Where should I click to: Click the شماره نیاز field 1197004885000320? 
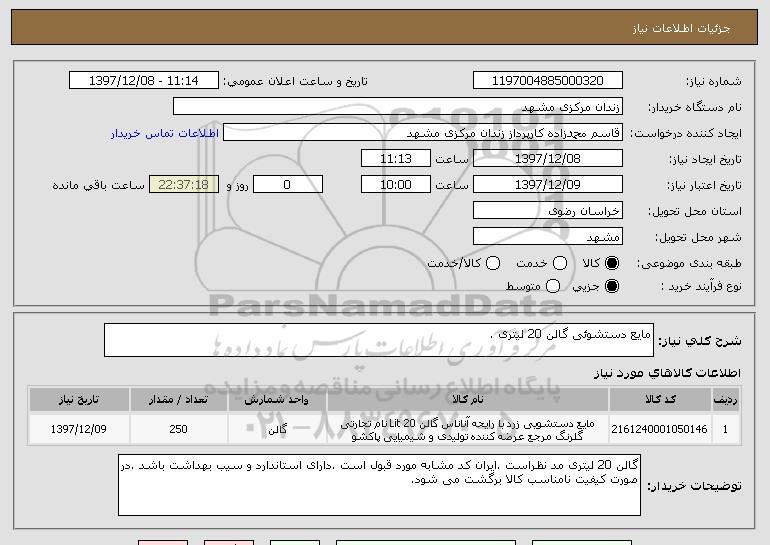point(548,81)
